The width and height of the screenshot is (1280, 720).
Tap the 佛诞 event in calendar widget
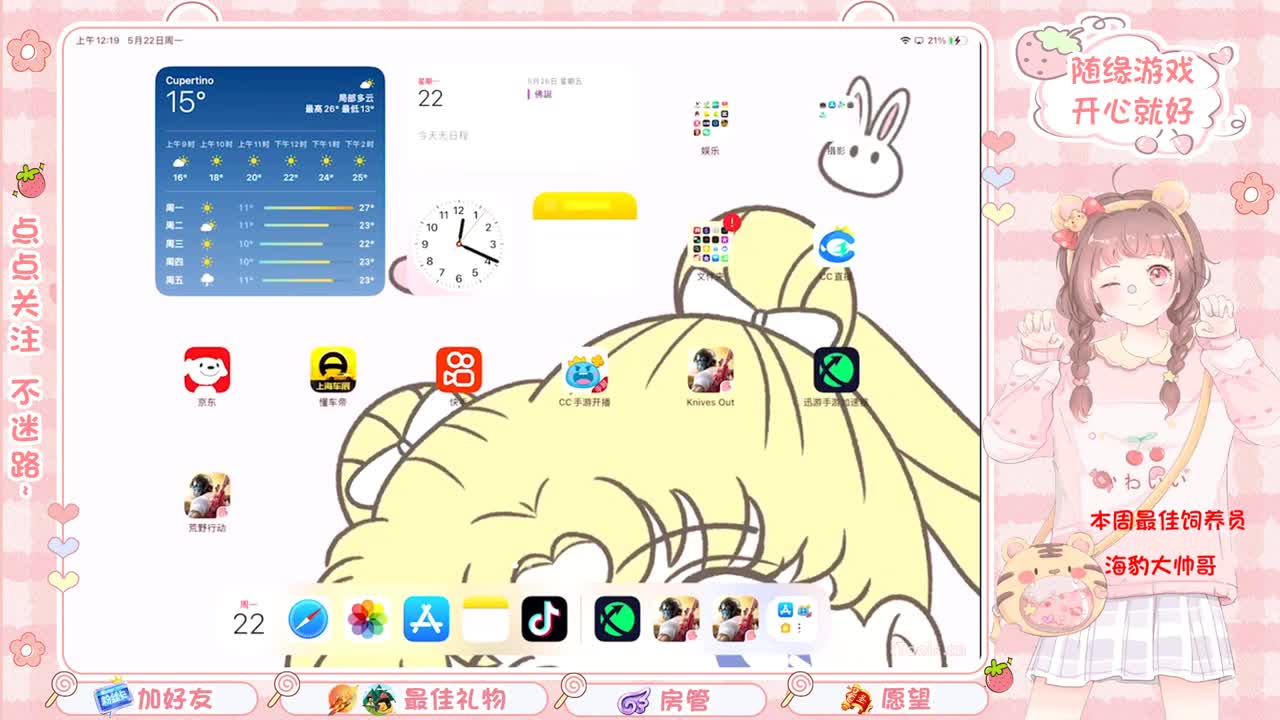[x=541, y=94]
